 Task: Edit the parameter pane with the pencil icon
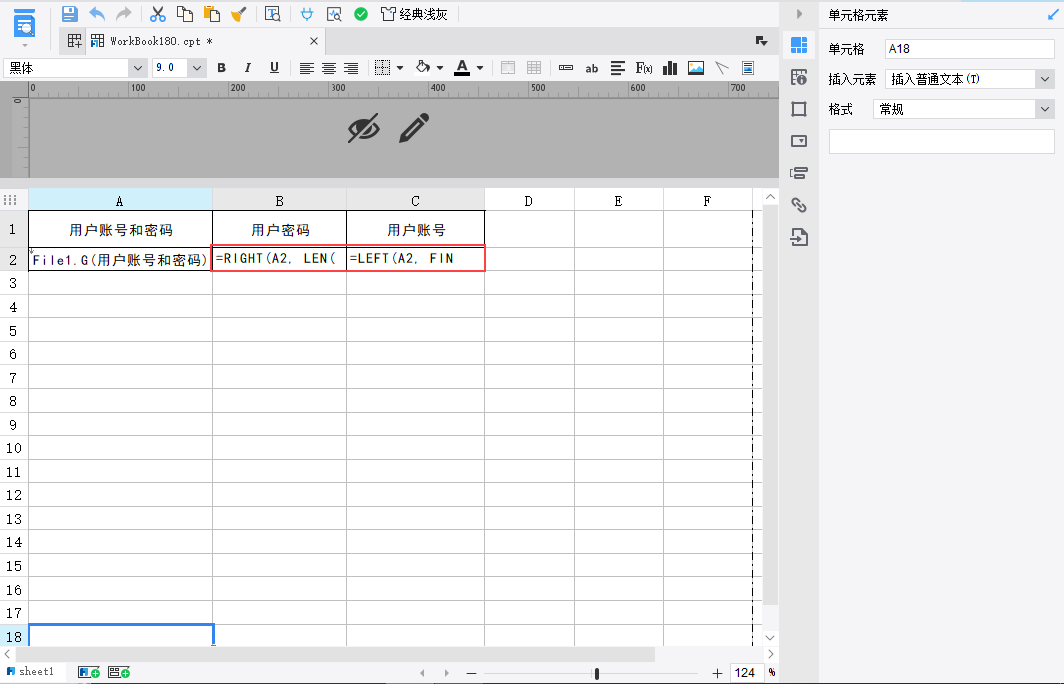coord(413,128)
